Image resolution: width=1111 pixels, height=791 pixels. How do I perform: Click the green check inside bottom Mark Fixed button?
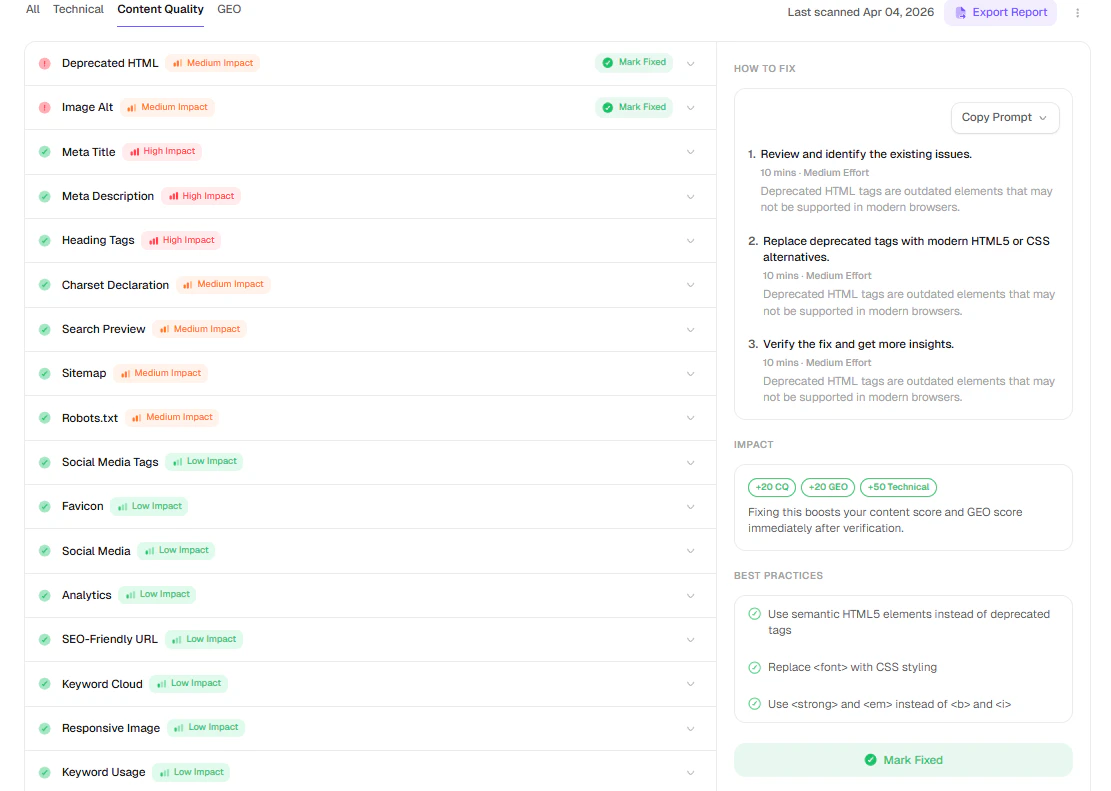[x=869, y=759]
